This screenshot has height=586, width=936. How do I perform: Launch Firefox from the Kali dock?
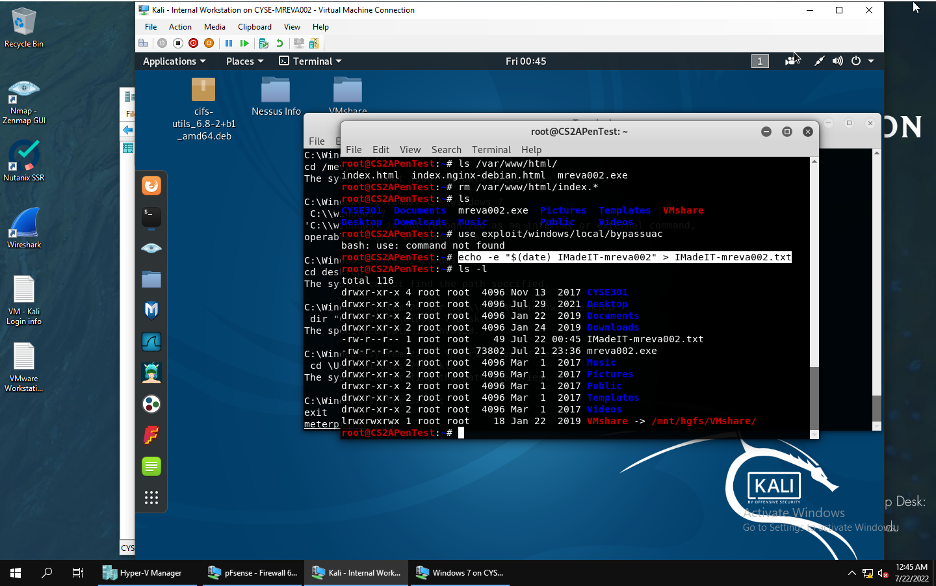(151, 186)
